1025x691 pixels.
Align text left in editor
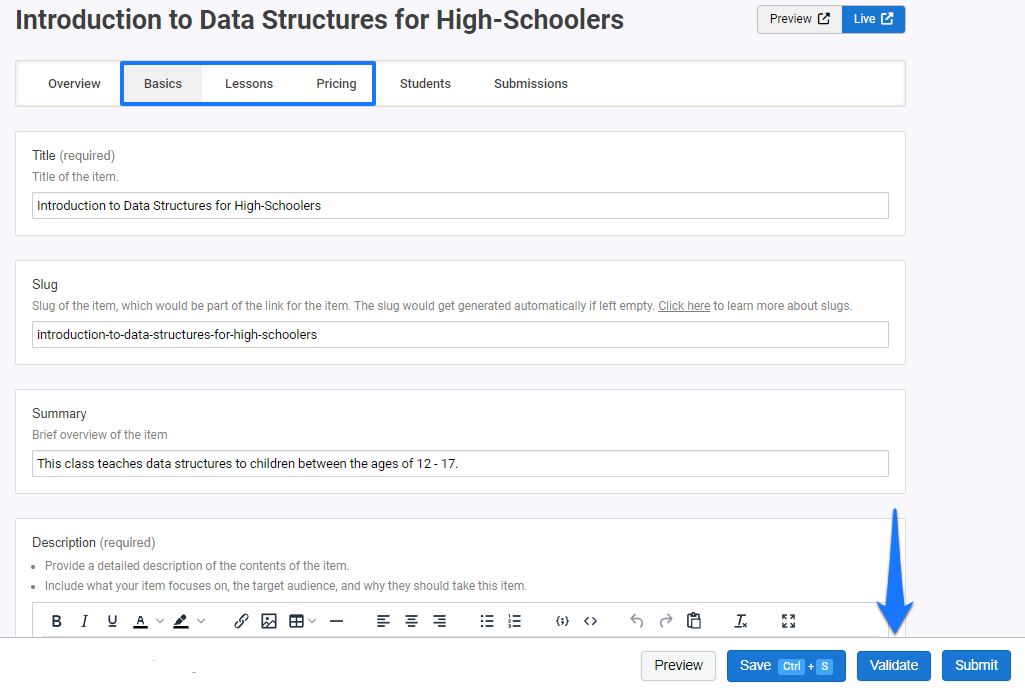(383, 621)
